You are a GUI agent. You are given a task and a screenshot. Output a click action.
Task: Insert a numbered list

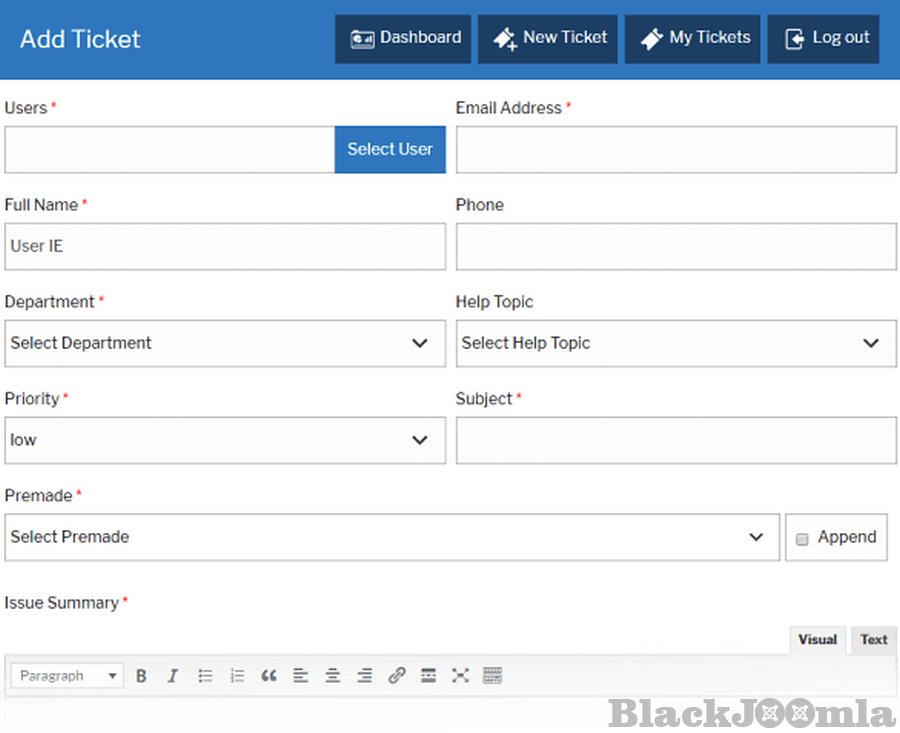tap(237, 676)
